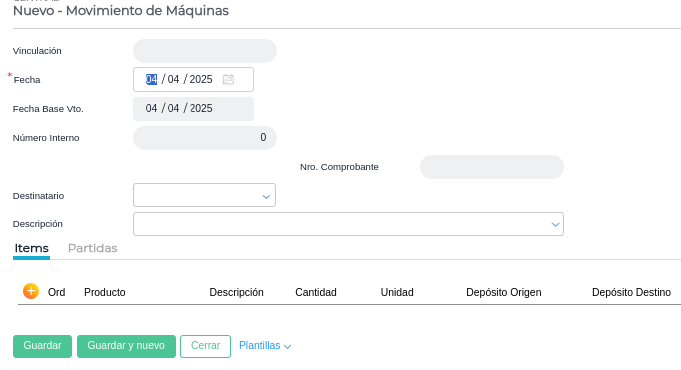Switch to the Partidas tab
Image resolution: width=681 pixels, height=370 pixels.
pos(93,248)
